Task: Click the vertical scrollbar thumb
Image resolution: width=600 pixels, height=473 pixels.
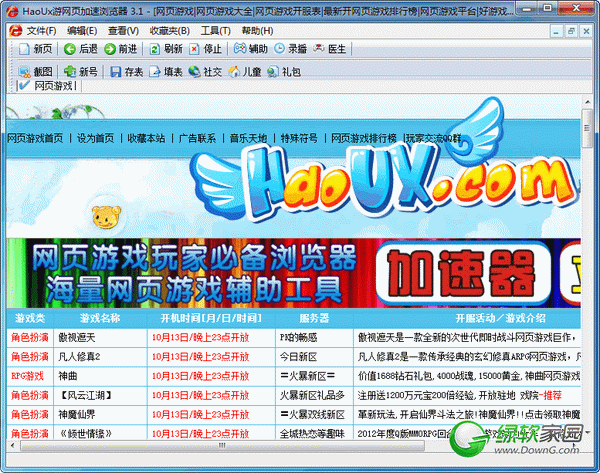Action: click(587, 128)
